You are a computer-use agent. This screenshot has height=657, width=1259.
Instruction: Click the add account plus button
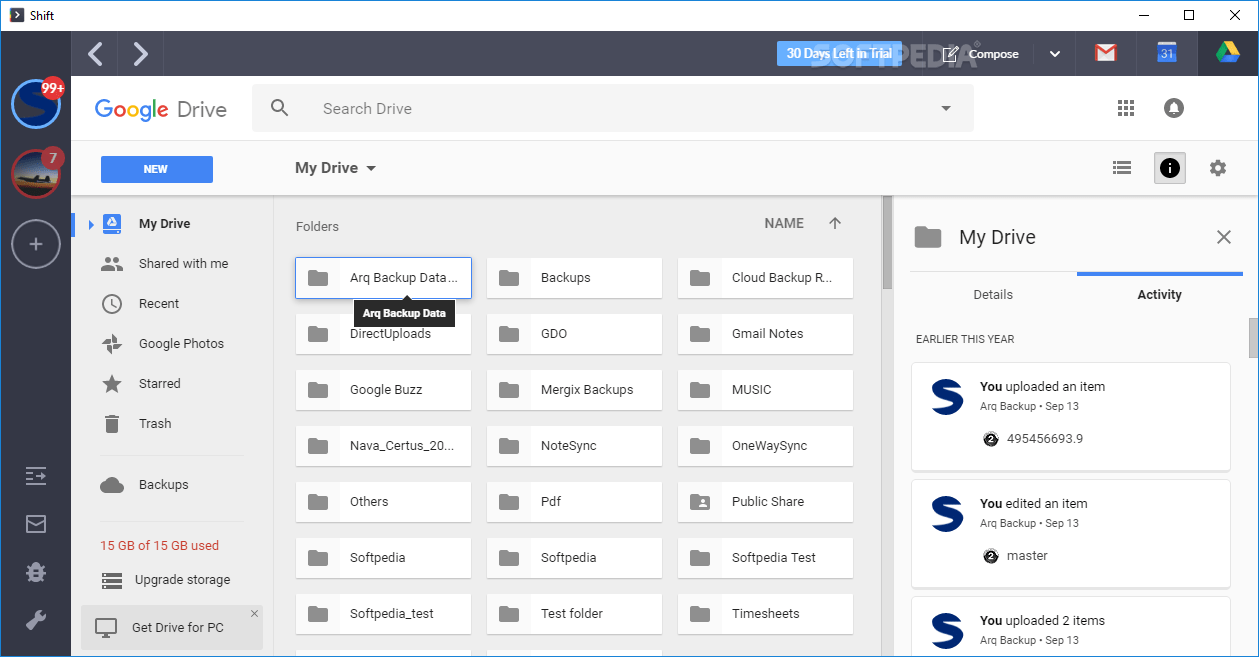(x=35, y=243)
